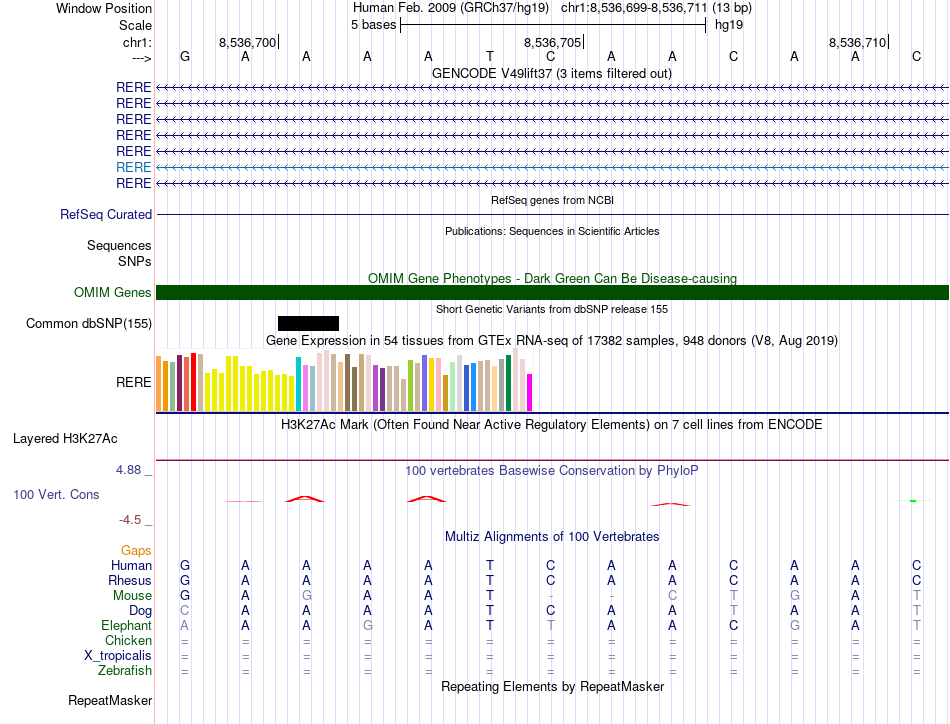The image size is (950, 724).
Task: Click the Chicken species label
Action: [128, 640]
